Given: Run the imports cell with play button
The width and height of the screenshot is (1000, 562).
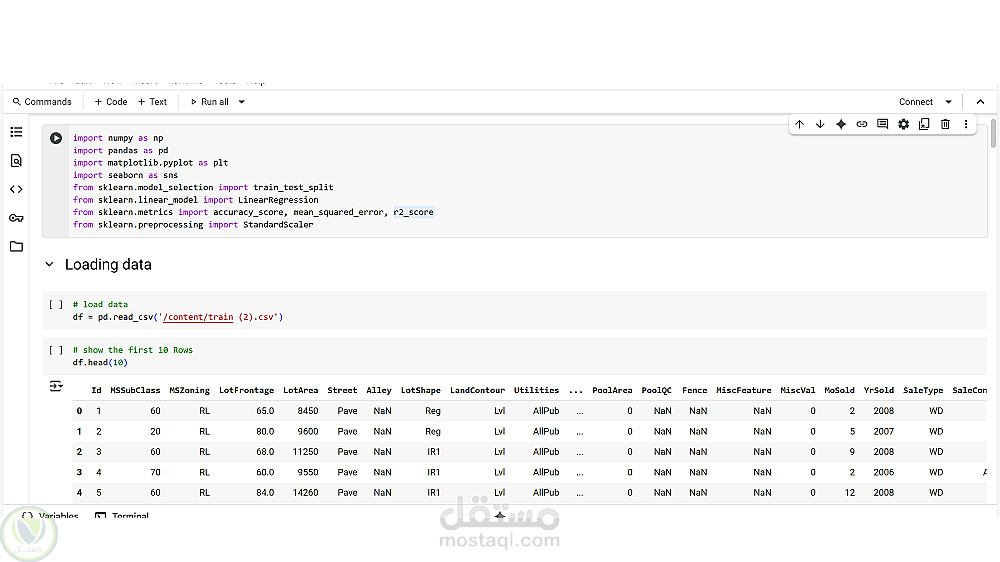Looking at the screenshot, I should coord(56,138).
